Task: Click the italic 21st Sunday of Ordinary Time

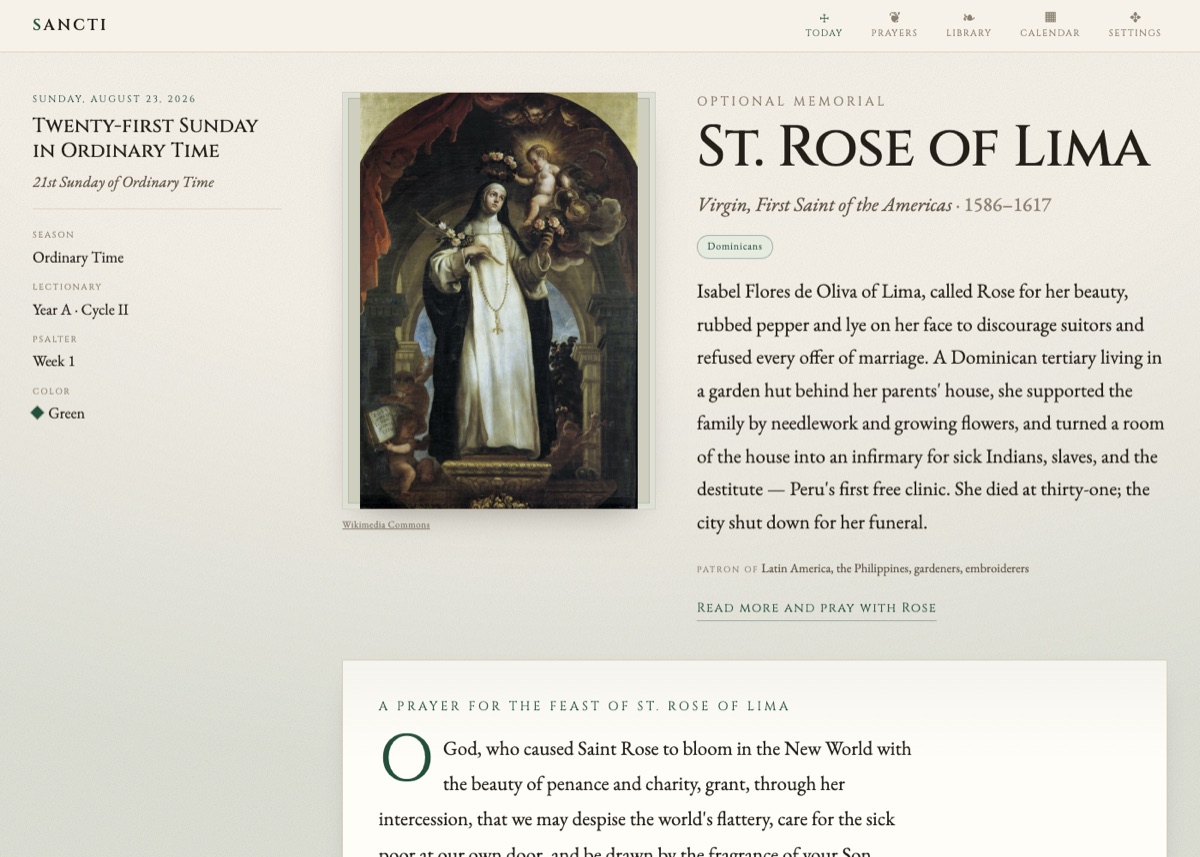Action: (123, 182)
